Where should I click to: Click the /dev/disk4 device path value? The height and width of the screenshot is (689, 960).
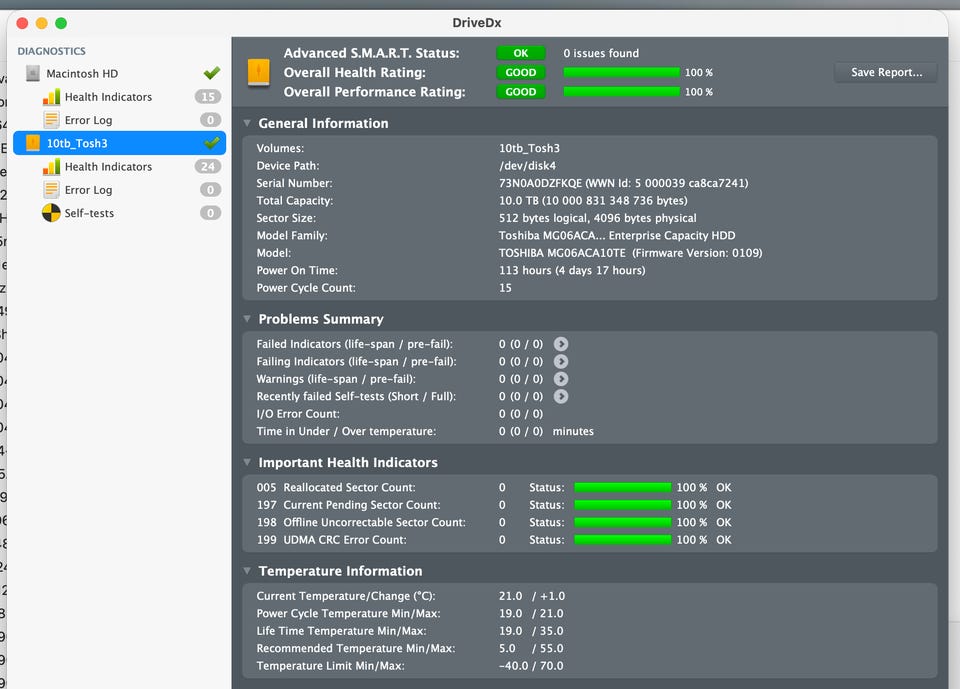(527, 165)
